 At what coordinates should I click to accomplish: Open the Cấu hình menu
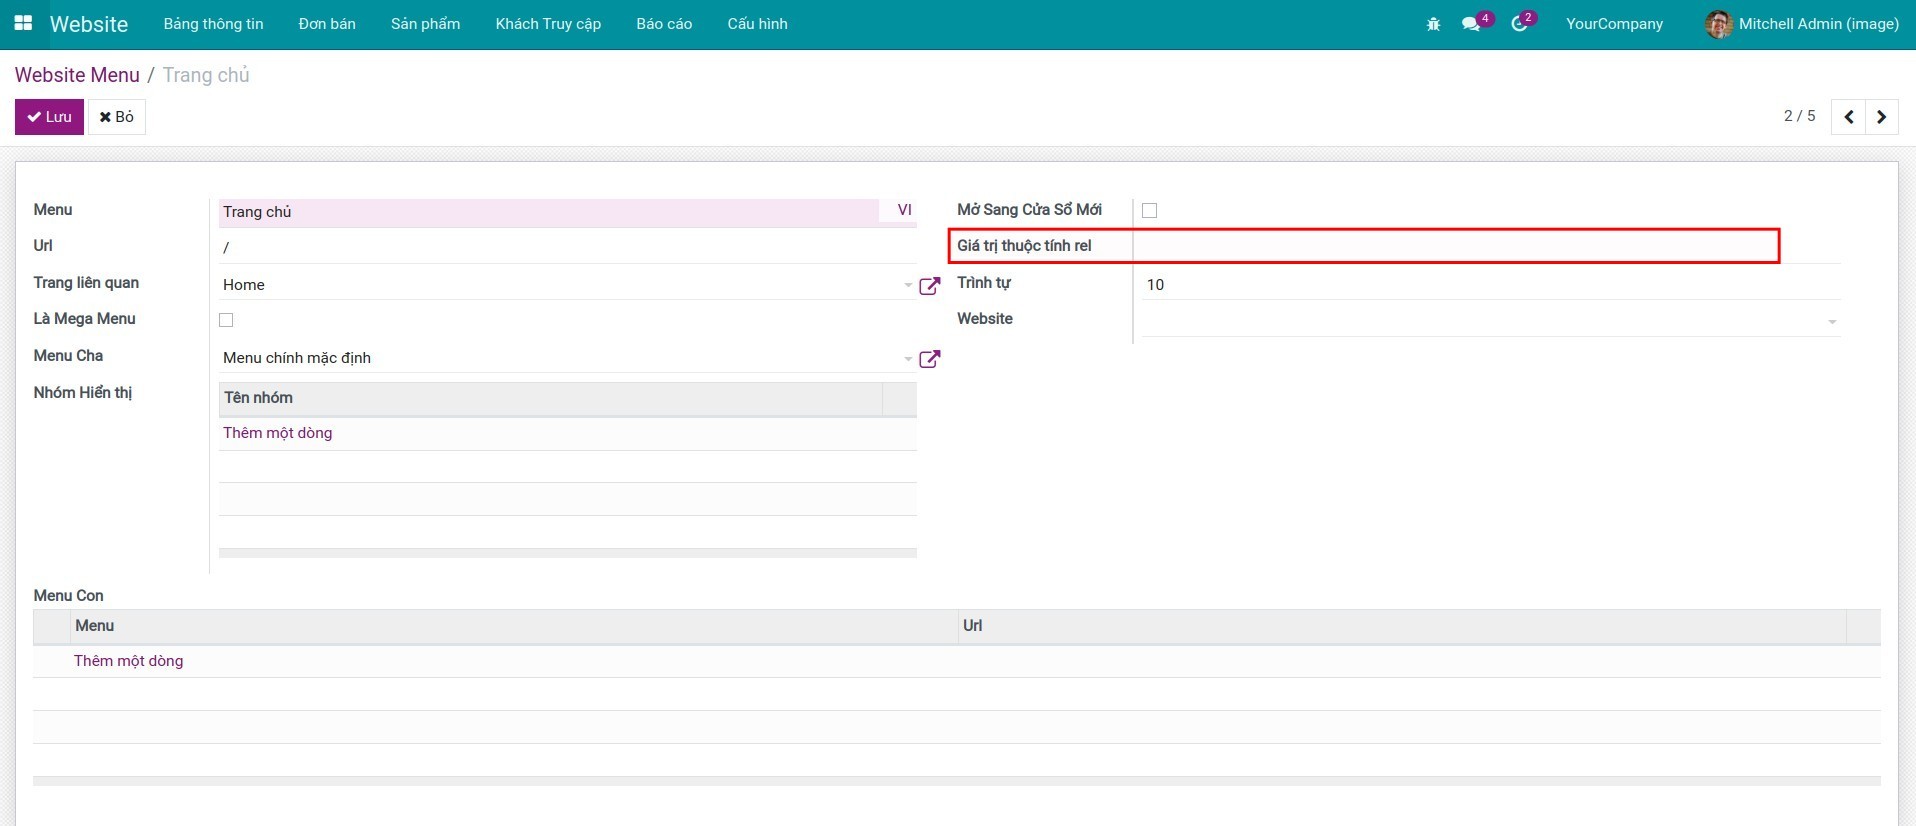tap(757, 24)
